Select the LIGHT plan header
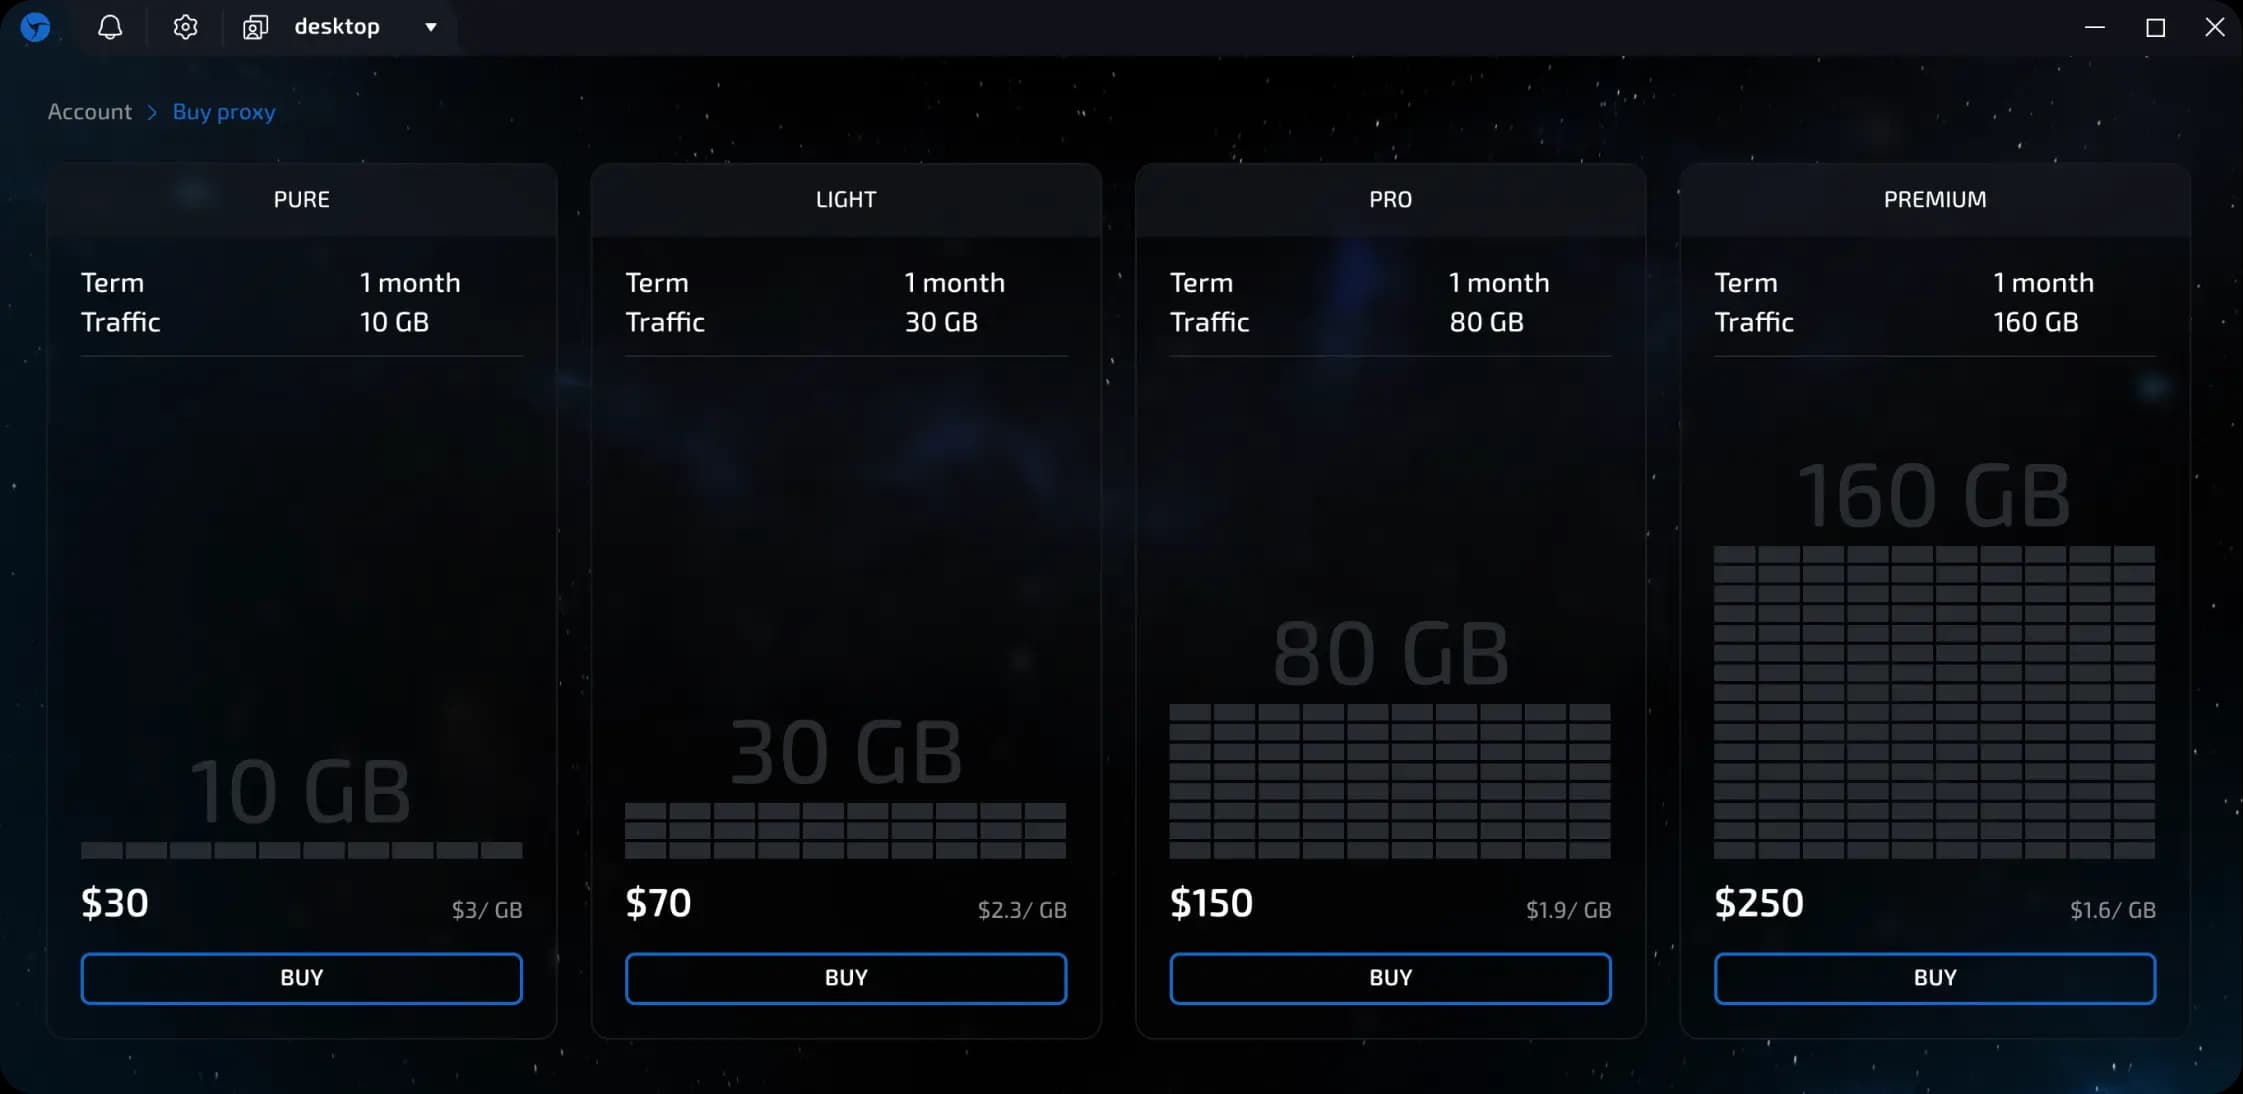The height and width of the screenshot is (1094, 2243). (846, 199)
